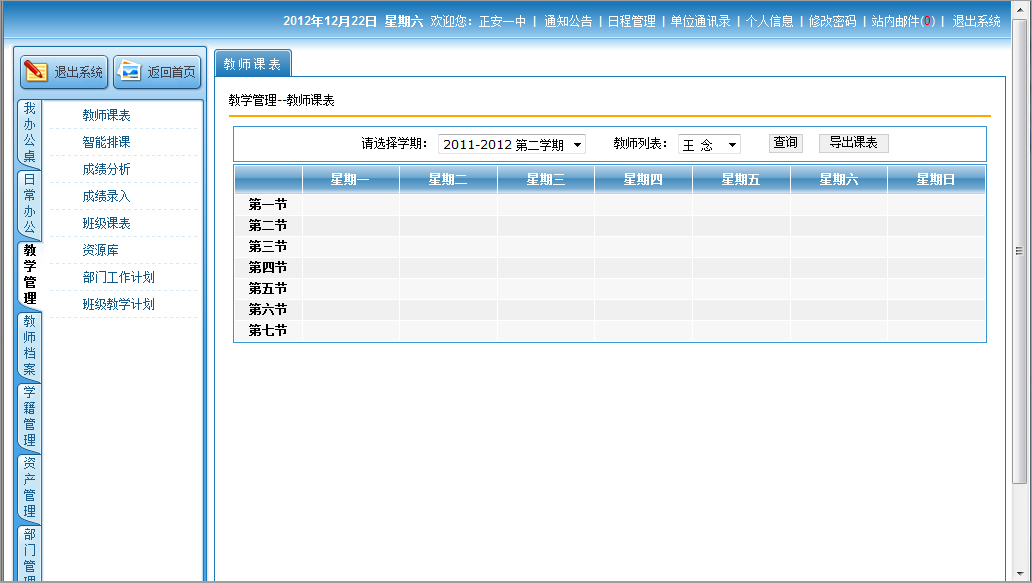Open the 请选择学期 semester dropdown

[512, 145]
